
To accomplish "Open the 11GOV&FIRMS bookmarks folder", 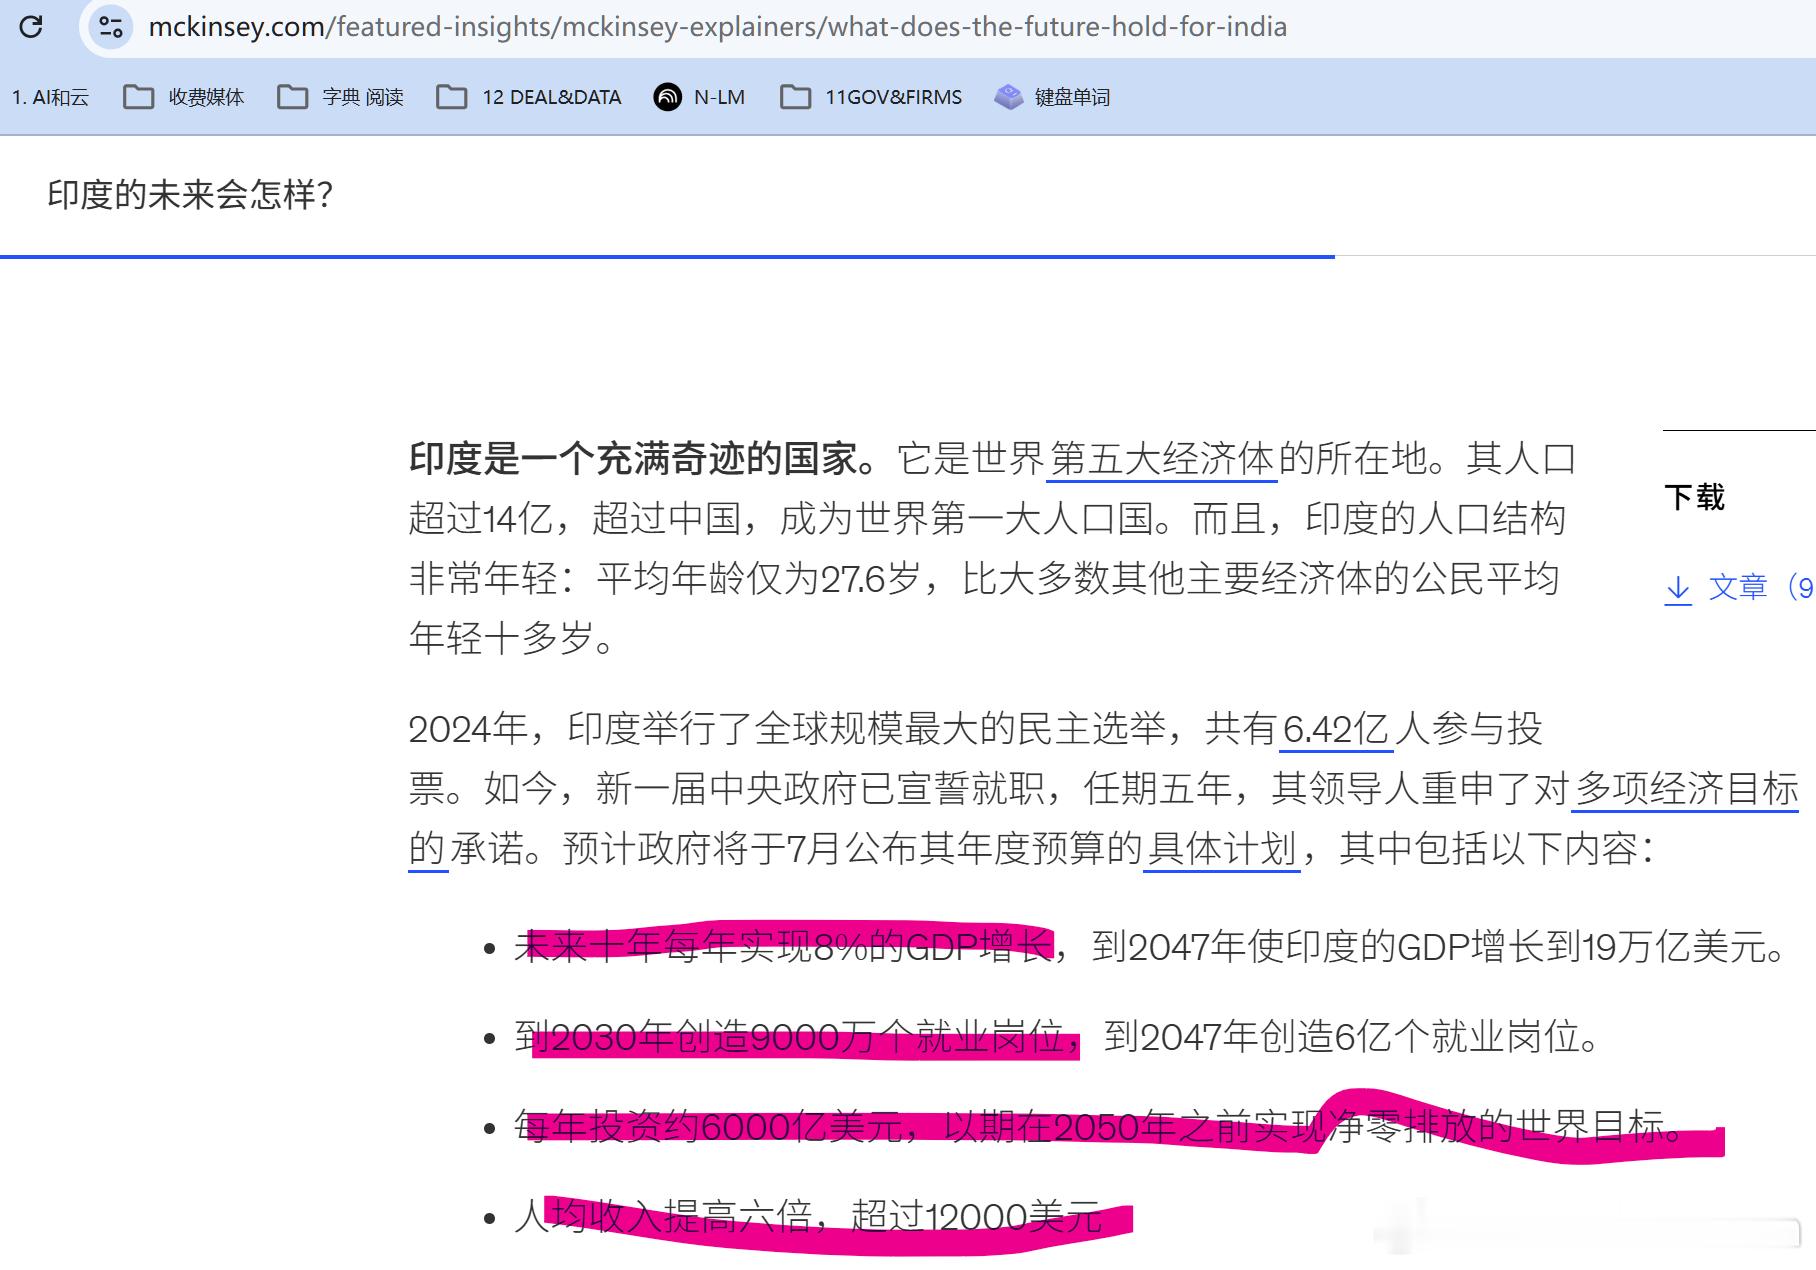I will point(871,97).
